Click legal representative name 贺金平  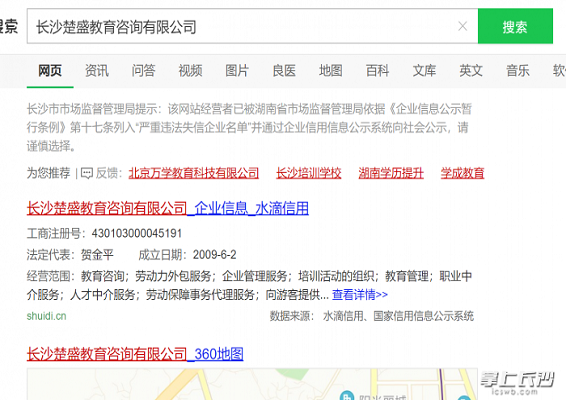click(x=97, y=255)
